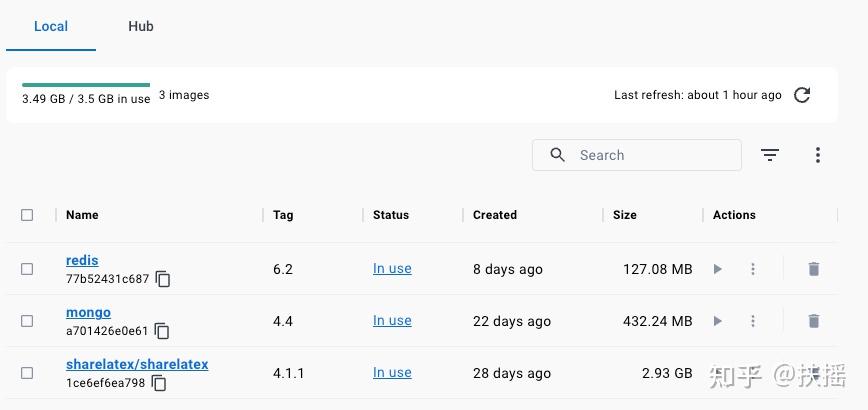The width and height of the screenshot is (868, 410).
Task: Run the mongo image
Action: coord(718,321)
